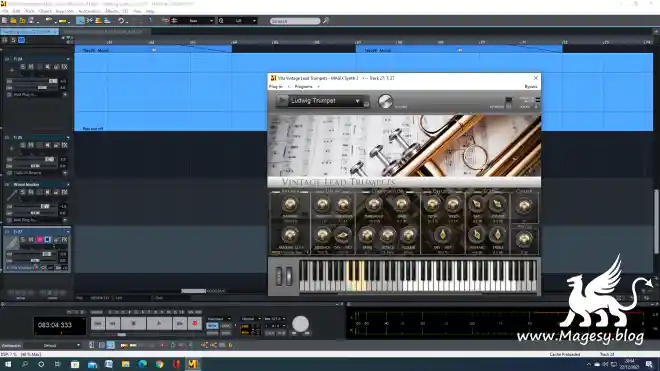The height and width of the screenshot is (371, 660).
Task: Select the scissors cut mouse mode tool
Action: tap(89, 20)
